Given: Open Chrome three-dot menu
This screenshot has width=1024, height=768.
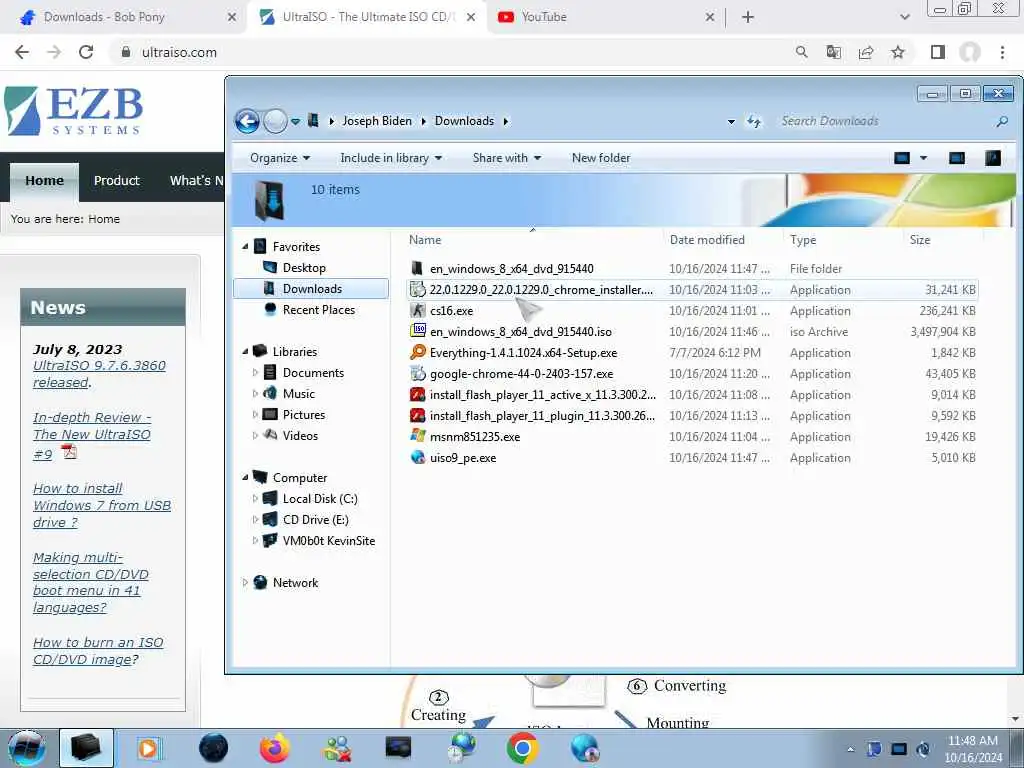Looking at the screenshot, I should pyautogui.click(x=1002, y=52).
